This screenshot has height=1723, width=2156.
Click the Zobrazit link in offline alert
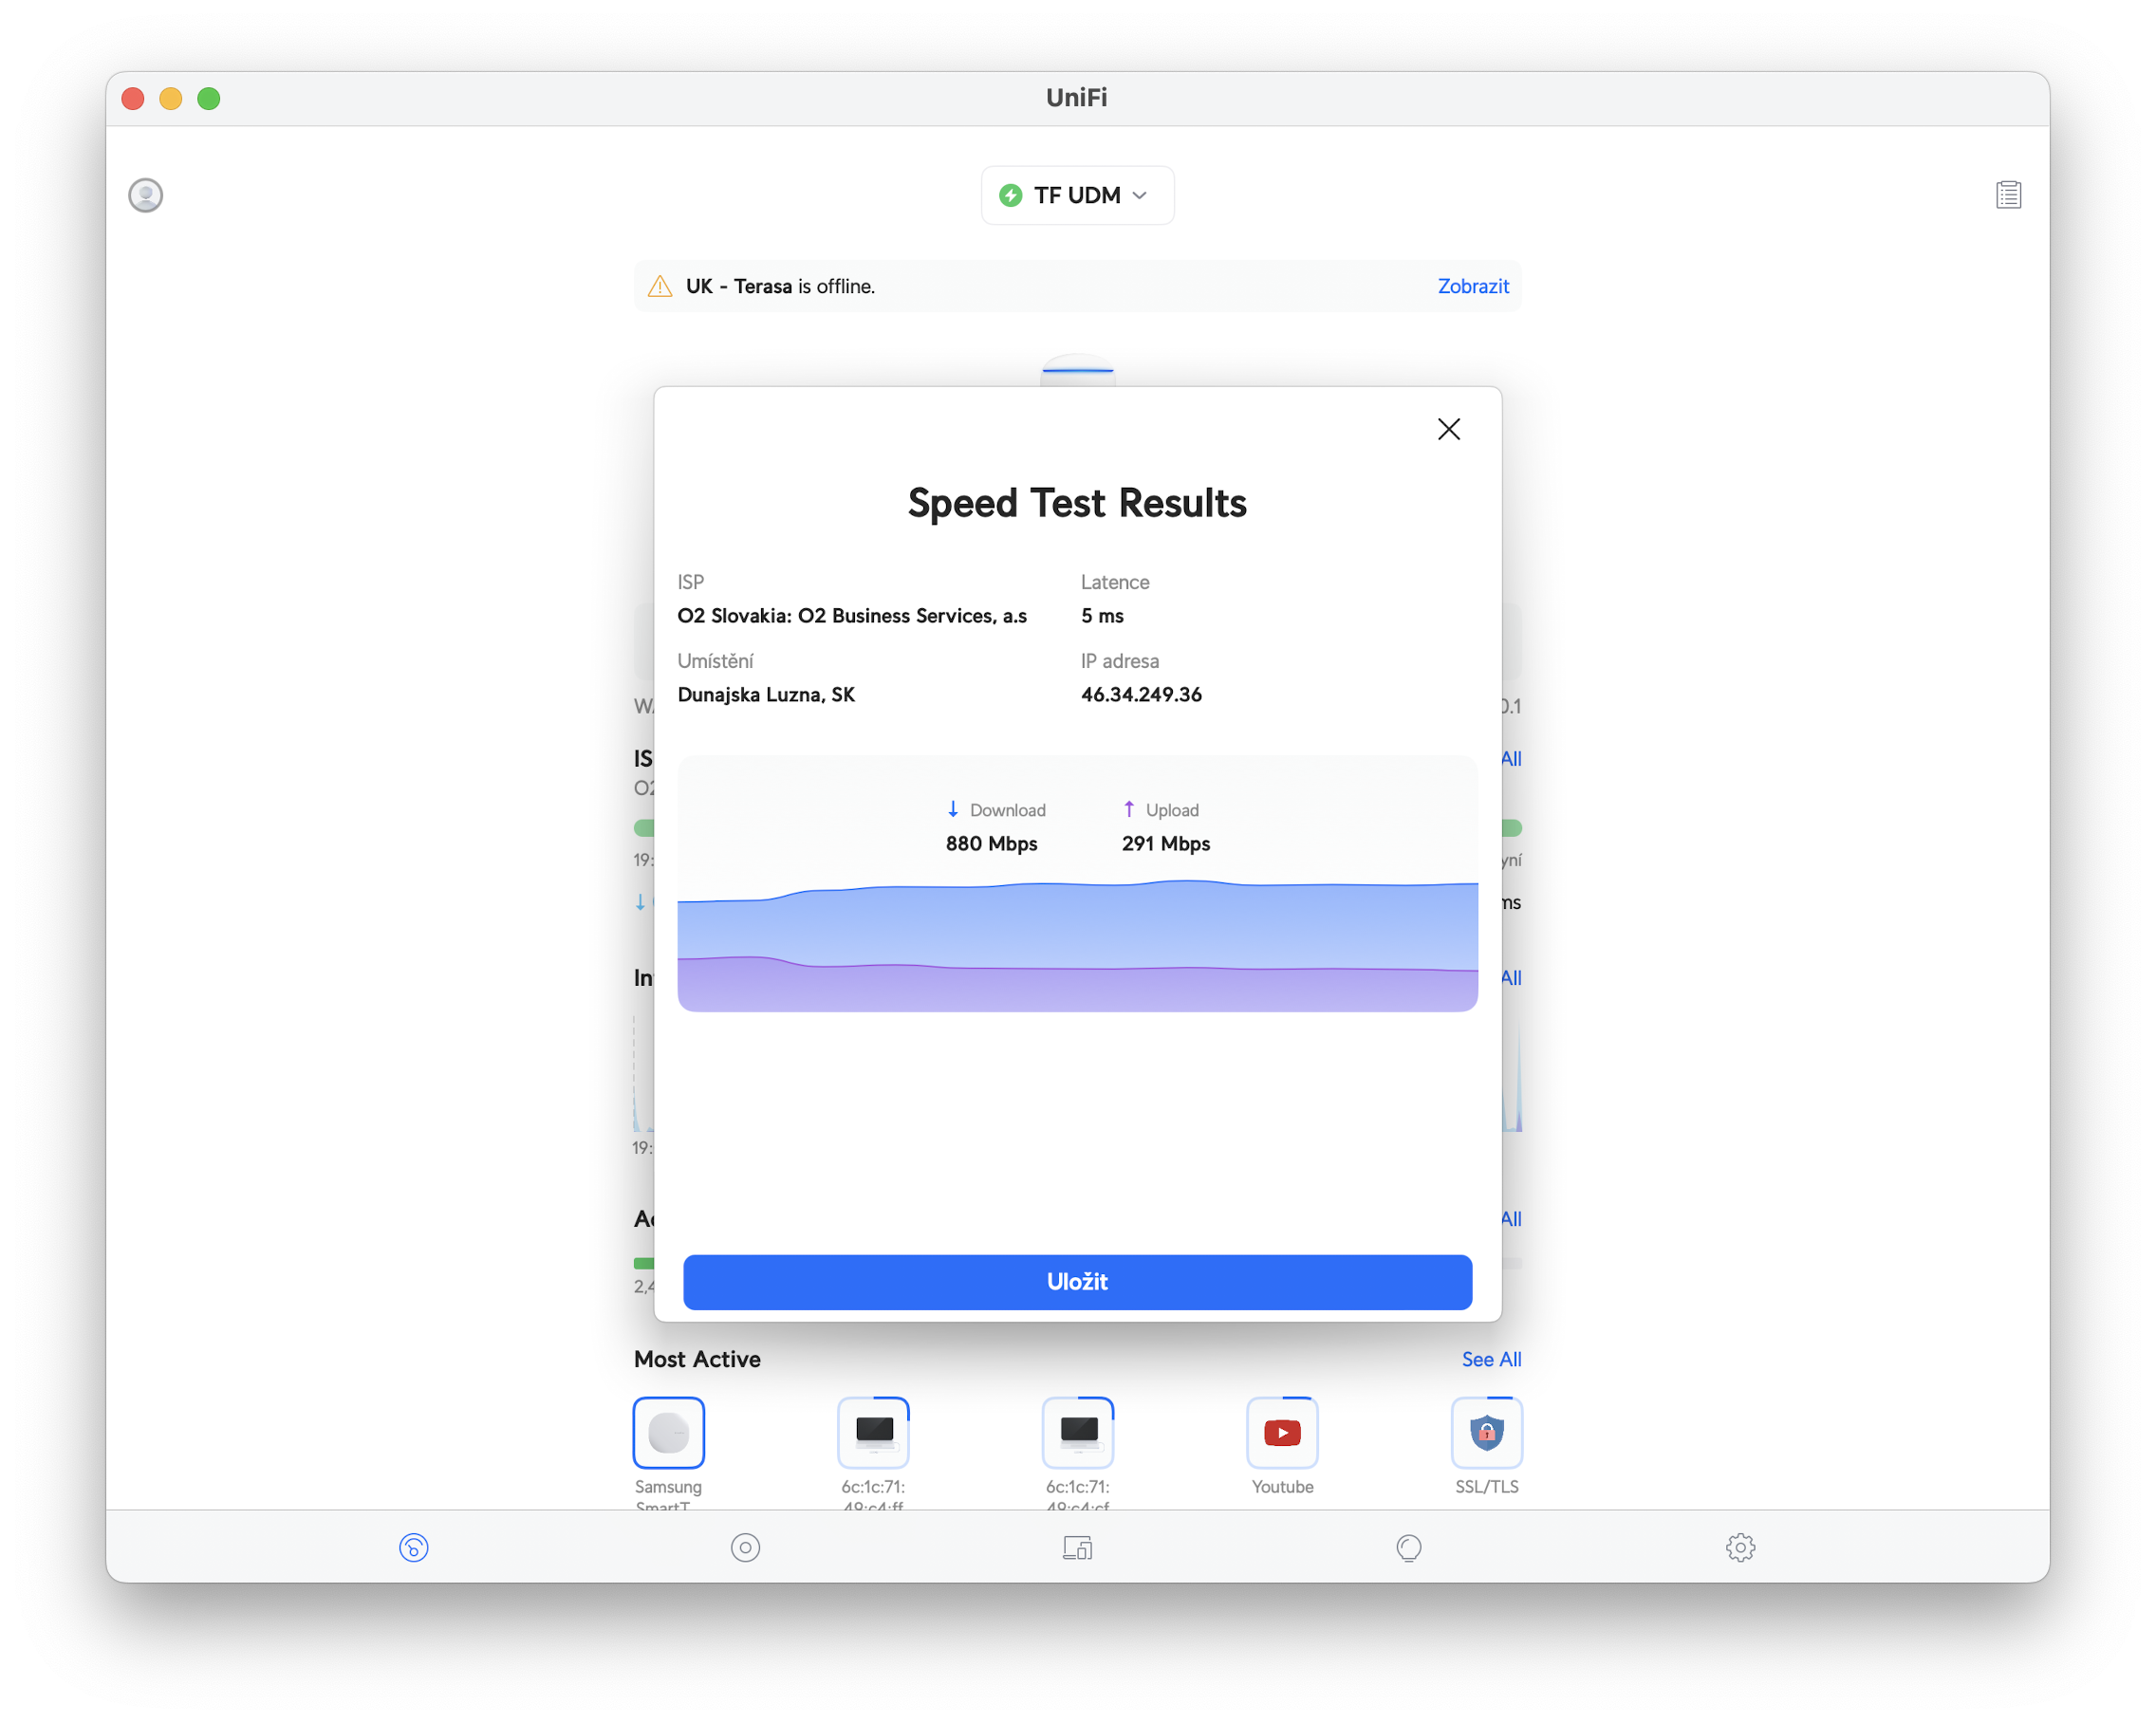[x=1472, y=286]
